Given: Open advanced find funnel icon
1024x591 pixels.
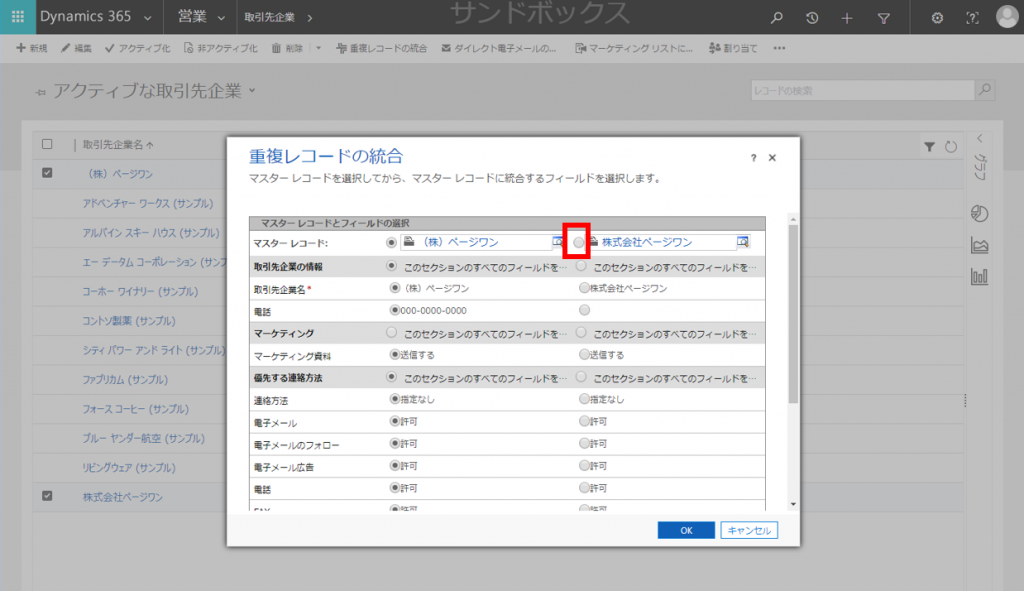Looking at the screenshot, I should [x=884, y=18].
